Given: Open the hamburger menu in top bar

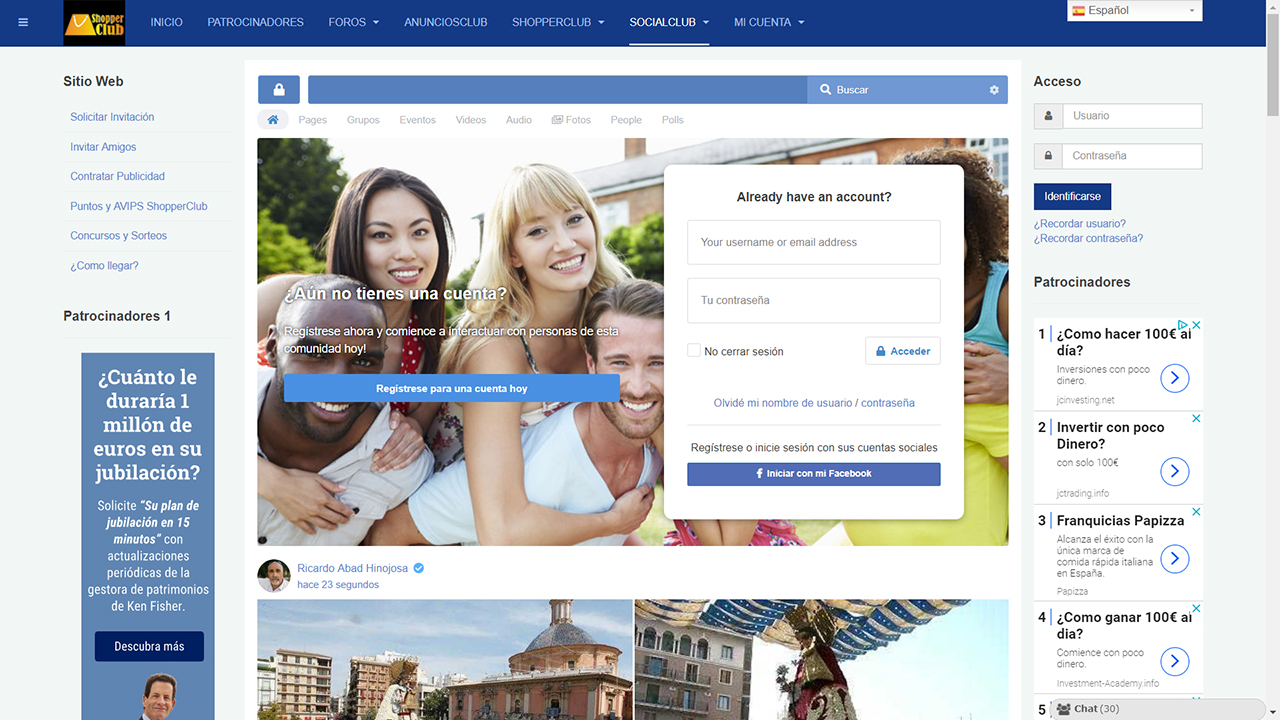Looking at the screenshot, I should (24, 22).
